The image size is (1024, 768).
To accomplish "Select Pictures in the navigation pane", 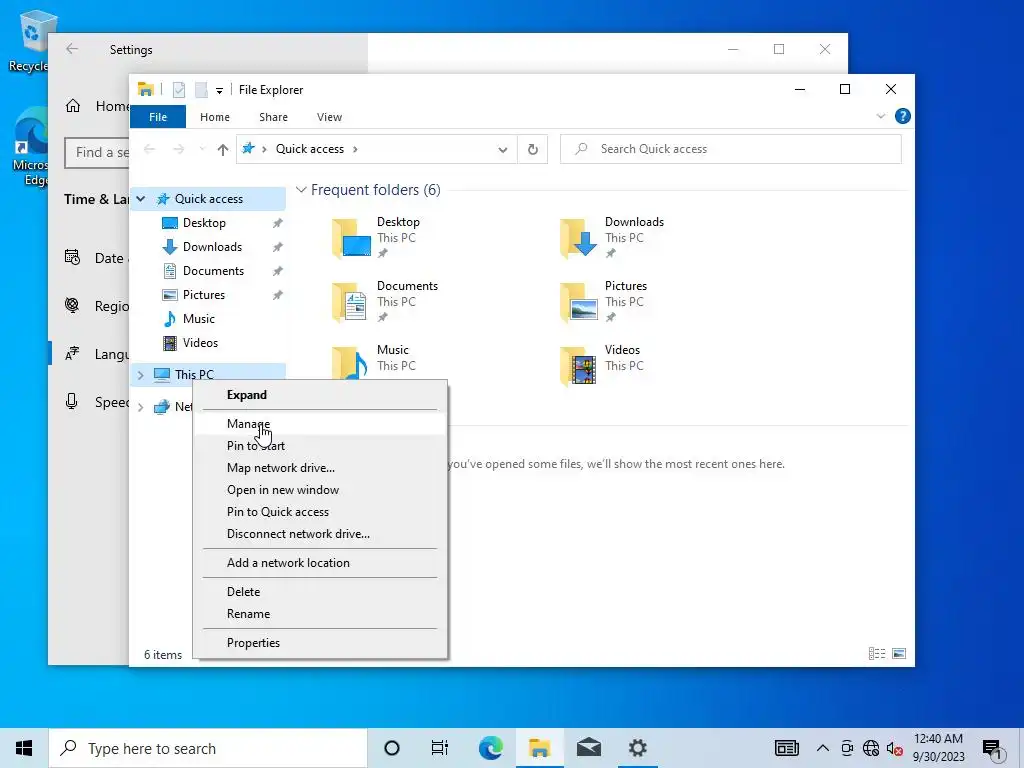I will [x=204, y=295].
